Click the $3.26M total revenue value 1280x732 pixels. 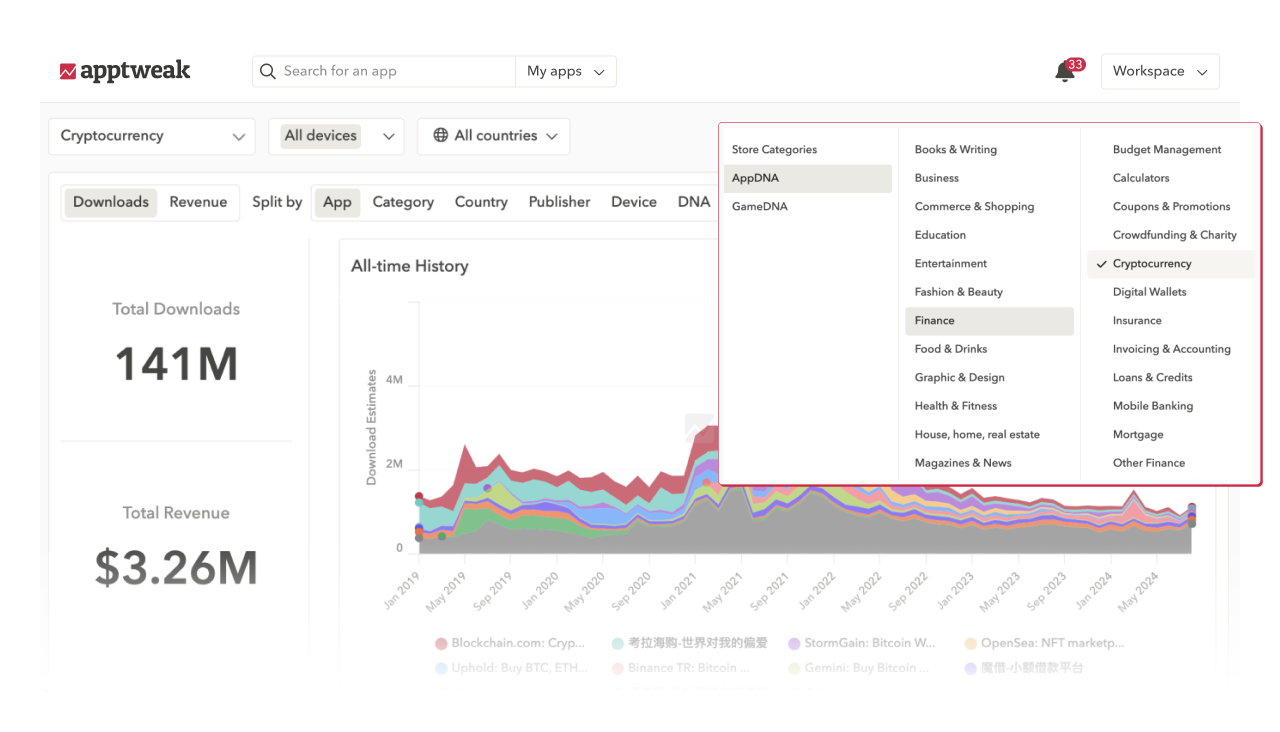coord(176,567)
